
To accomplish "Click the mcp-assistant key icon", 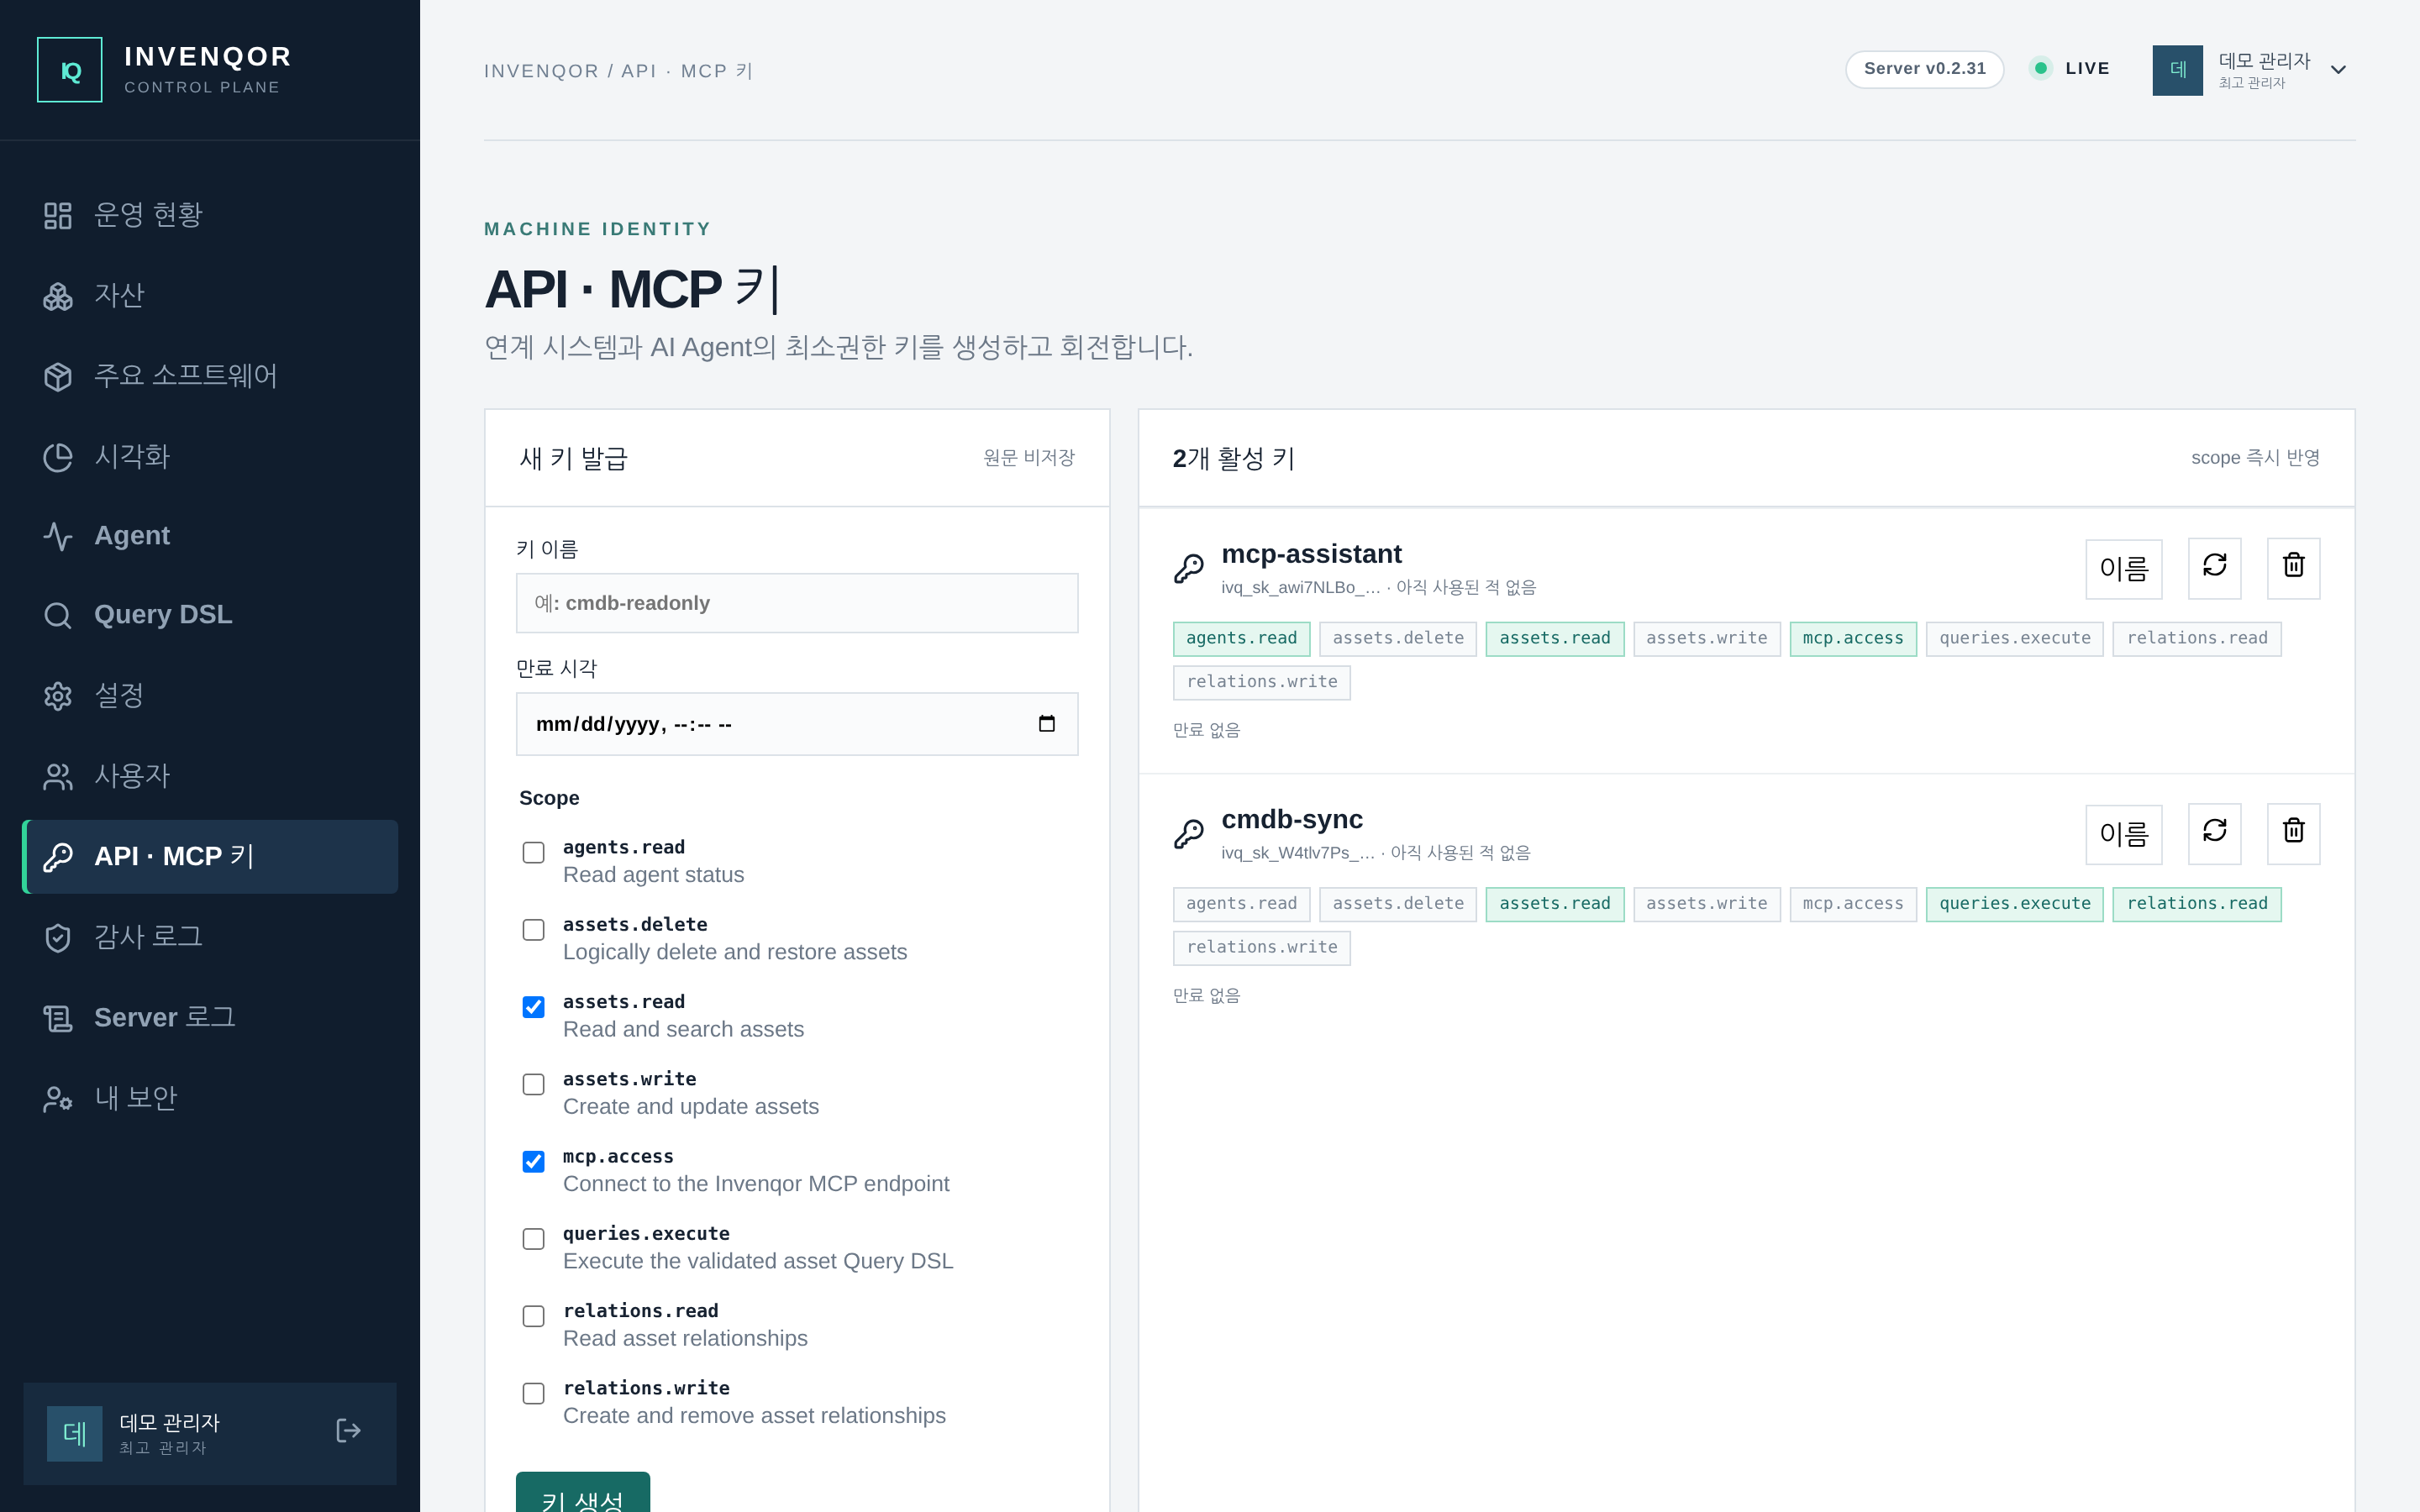I will (1189, 569).
